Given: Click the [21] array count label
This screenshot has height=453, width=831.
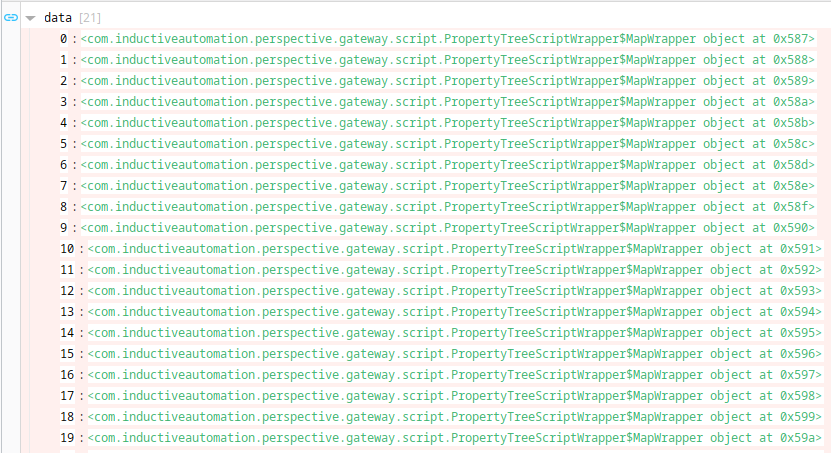Looking at the screenshot, I should point(90,18).
